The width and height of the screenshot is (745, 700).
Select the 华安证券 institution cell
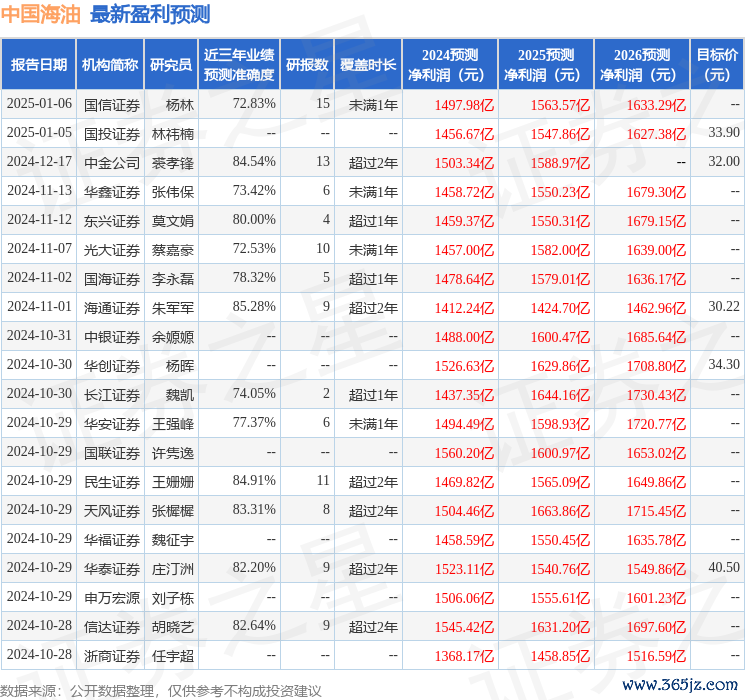[x=112, y=424]
